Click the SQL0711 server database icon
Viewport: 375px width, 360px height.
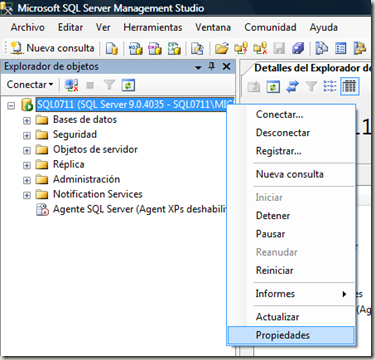[27, 105]
